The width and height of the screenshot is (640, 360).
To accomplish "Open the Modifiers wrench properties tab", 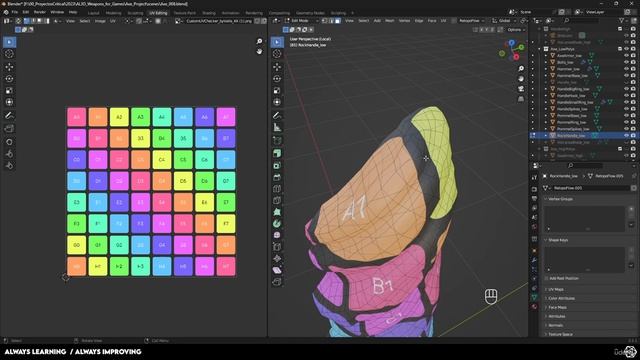I will tap(534, 260).
